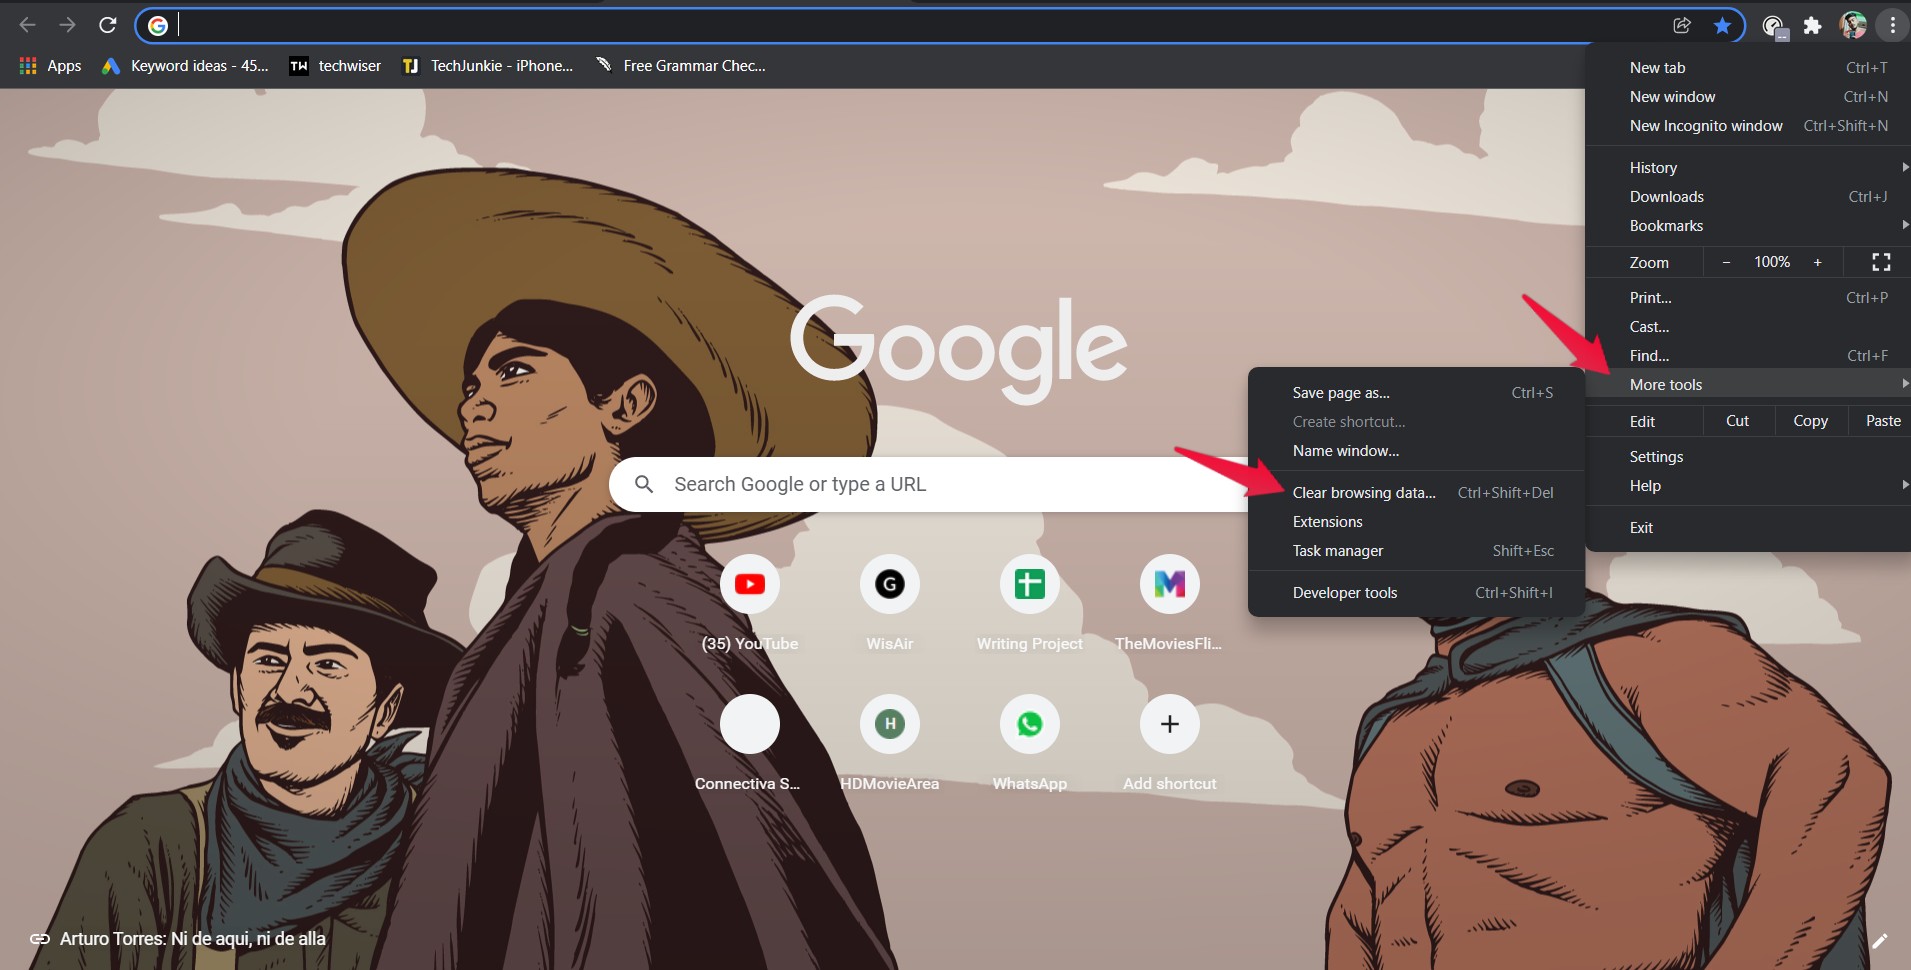This screenshot has height=970, width=1911.
Task: Choose New Incognito window
Action: (1748, 126)
